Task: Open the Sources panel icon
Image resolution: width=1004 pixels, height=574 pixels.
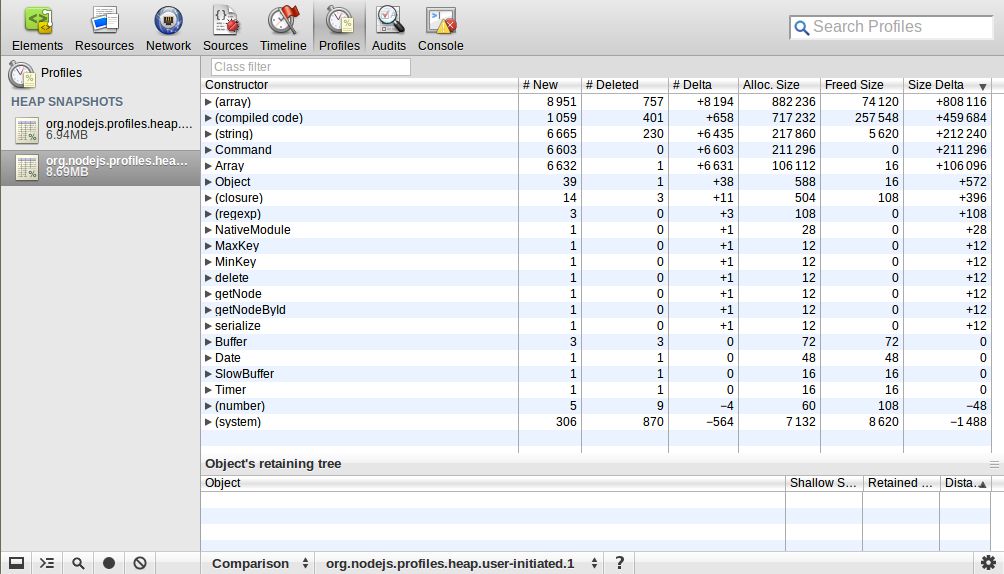Action: [x=225, y=20]
